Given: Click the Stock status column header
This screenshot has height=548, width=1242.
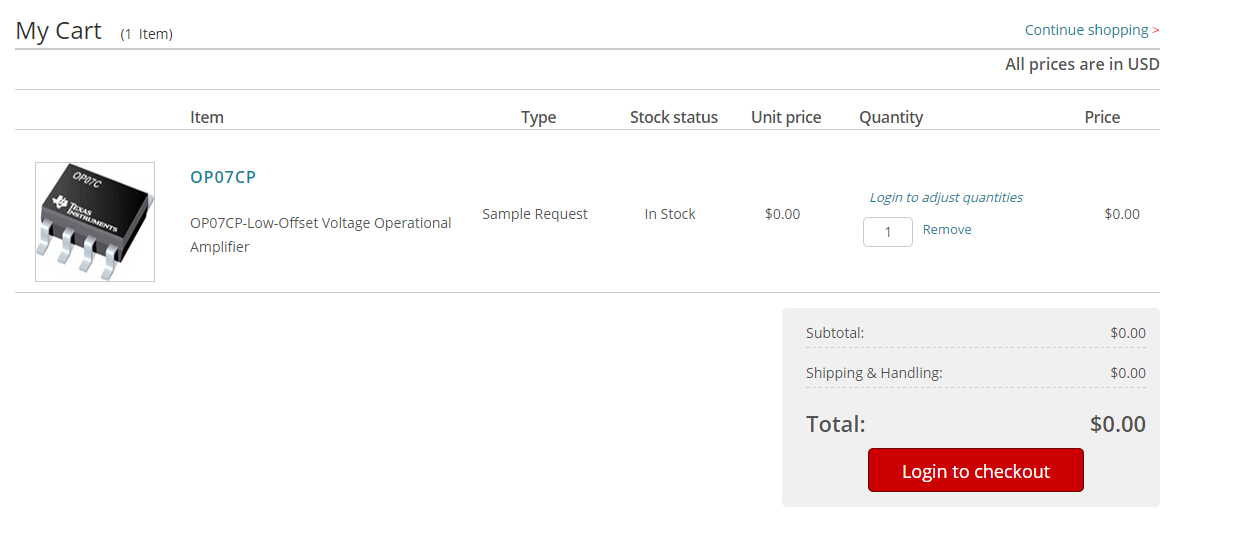Looking at the screenshot, I should coord(674,117).
